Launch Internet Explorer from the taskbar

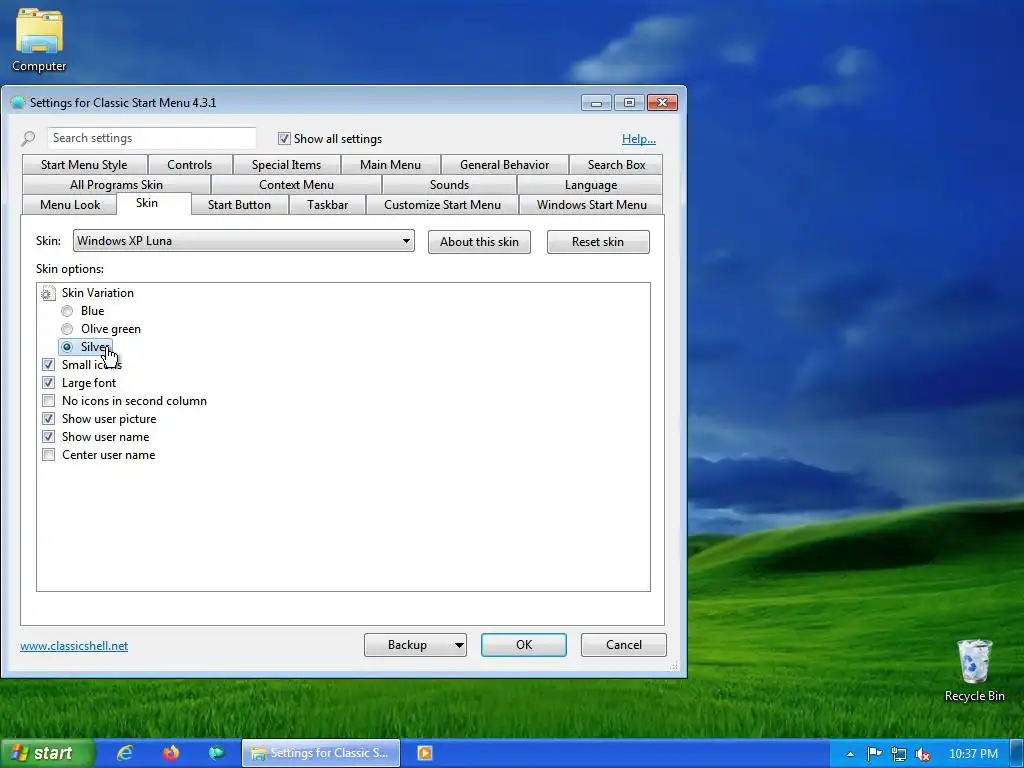125,753
